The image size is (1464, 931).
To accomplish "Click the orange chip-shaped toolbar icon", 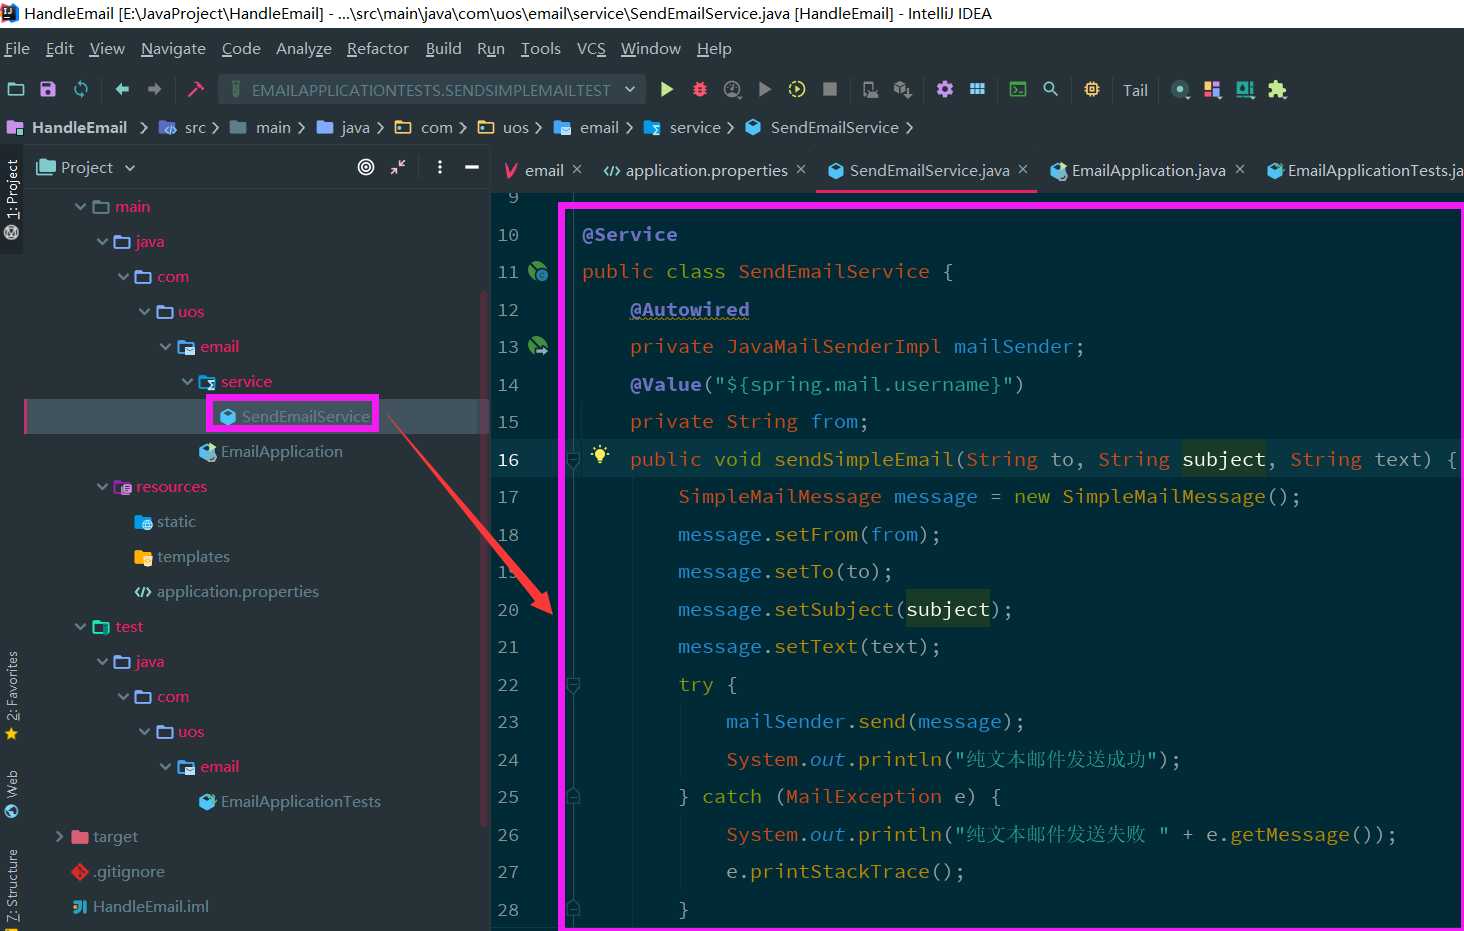I will (1092, 89).
